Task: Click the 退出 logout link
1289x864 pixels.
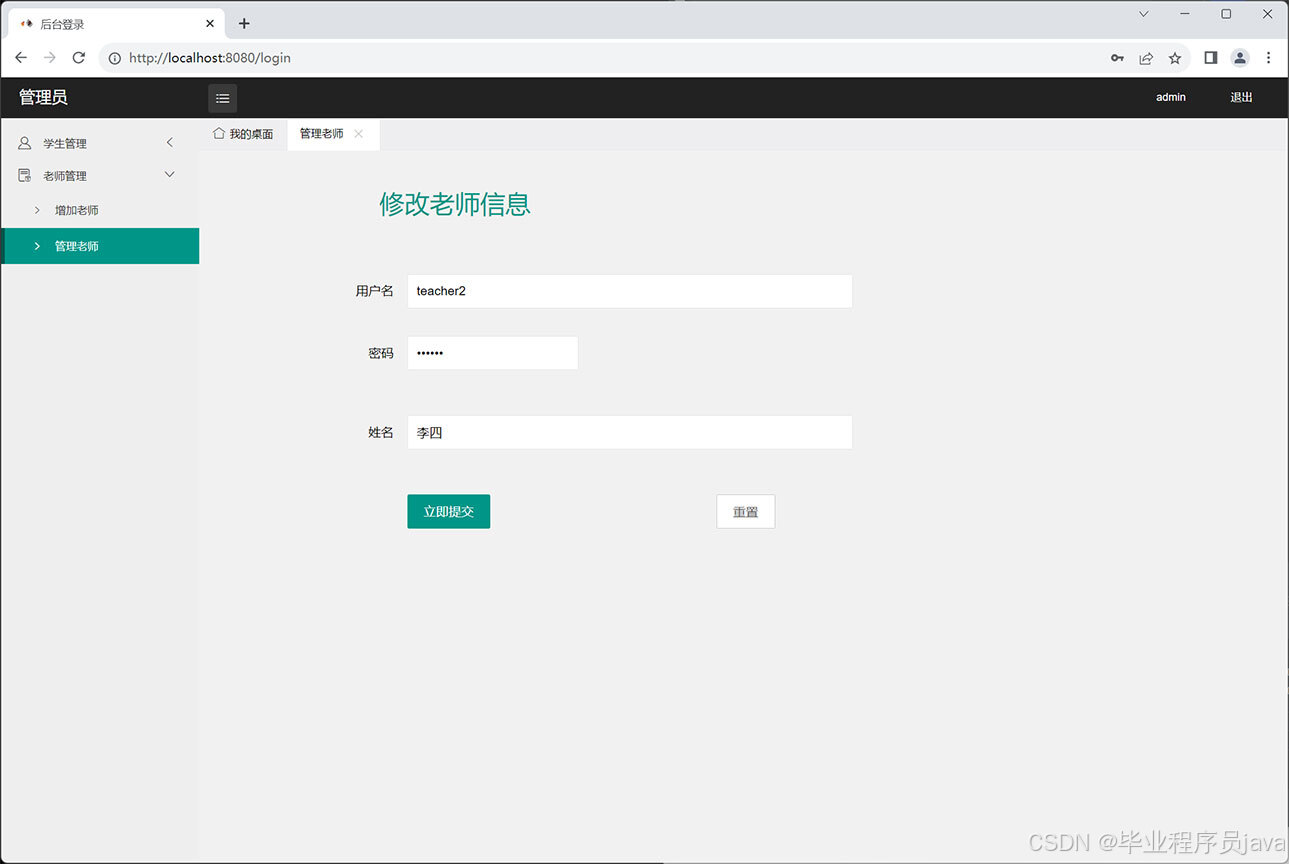Action: coord(1241,97)
